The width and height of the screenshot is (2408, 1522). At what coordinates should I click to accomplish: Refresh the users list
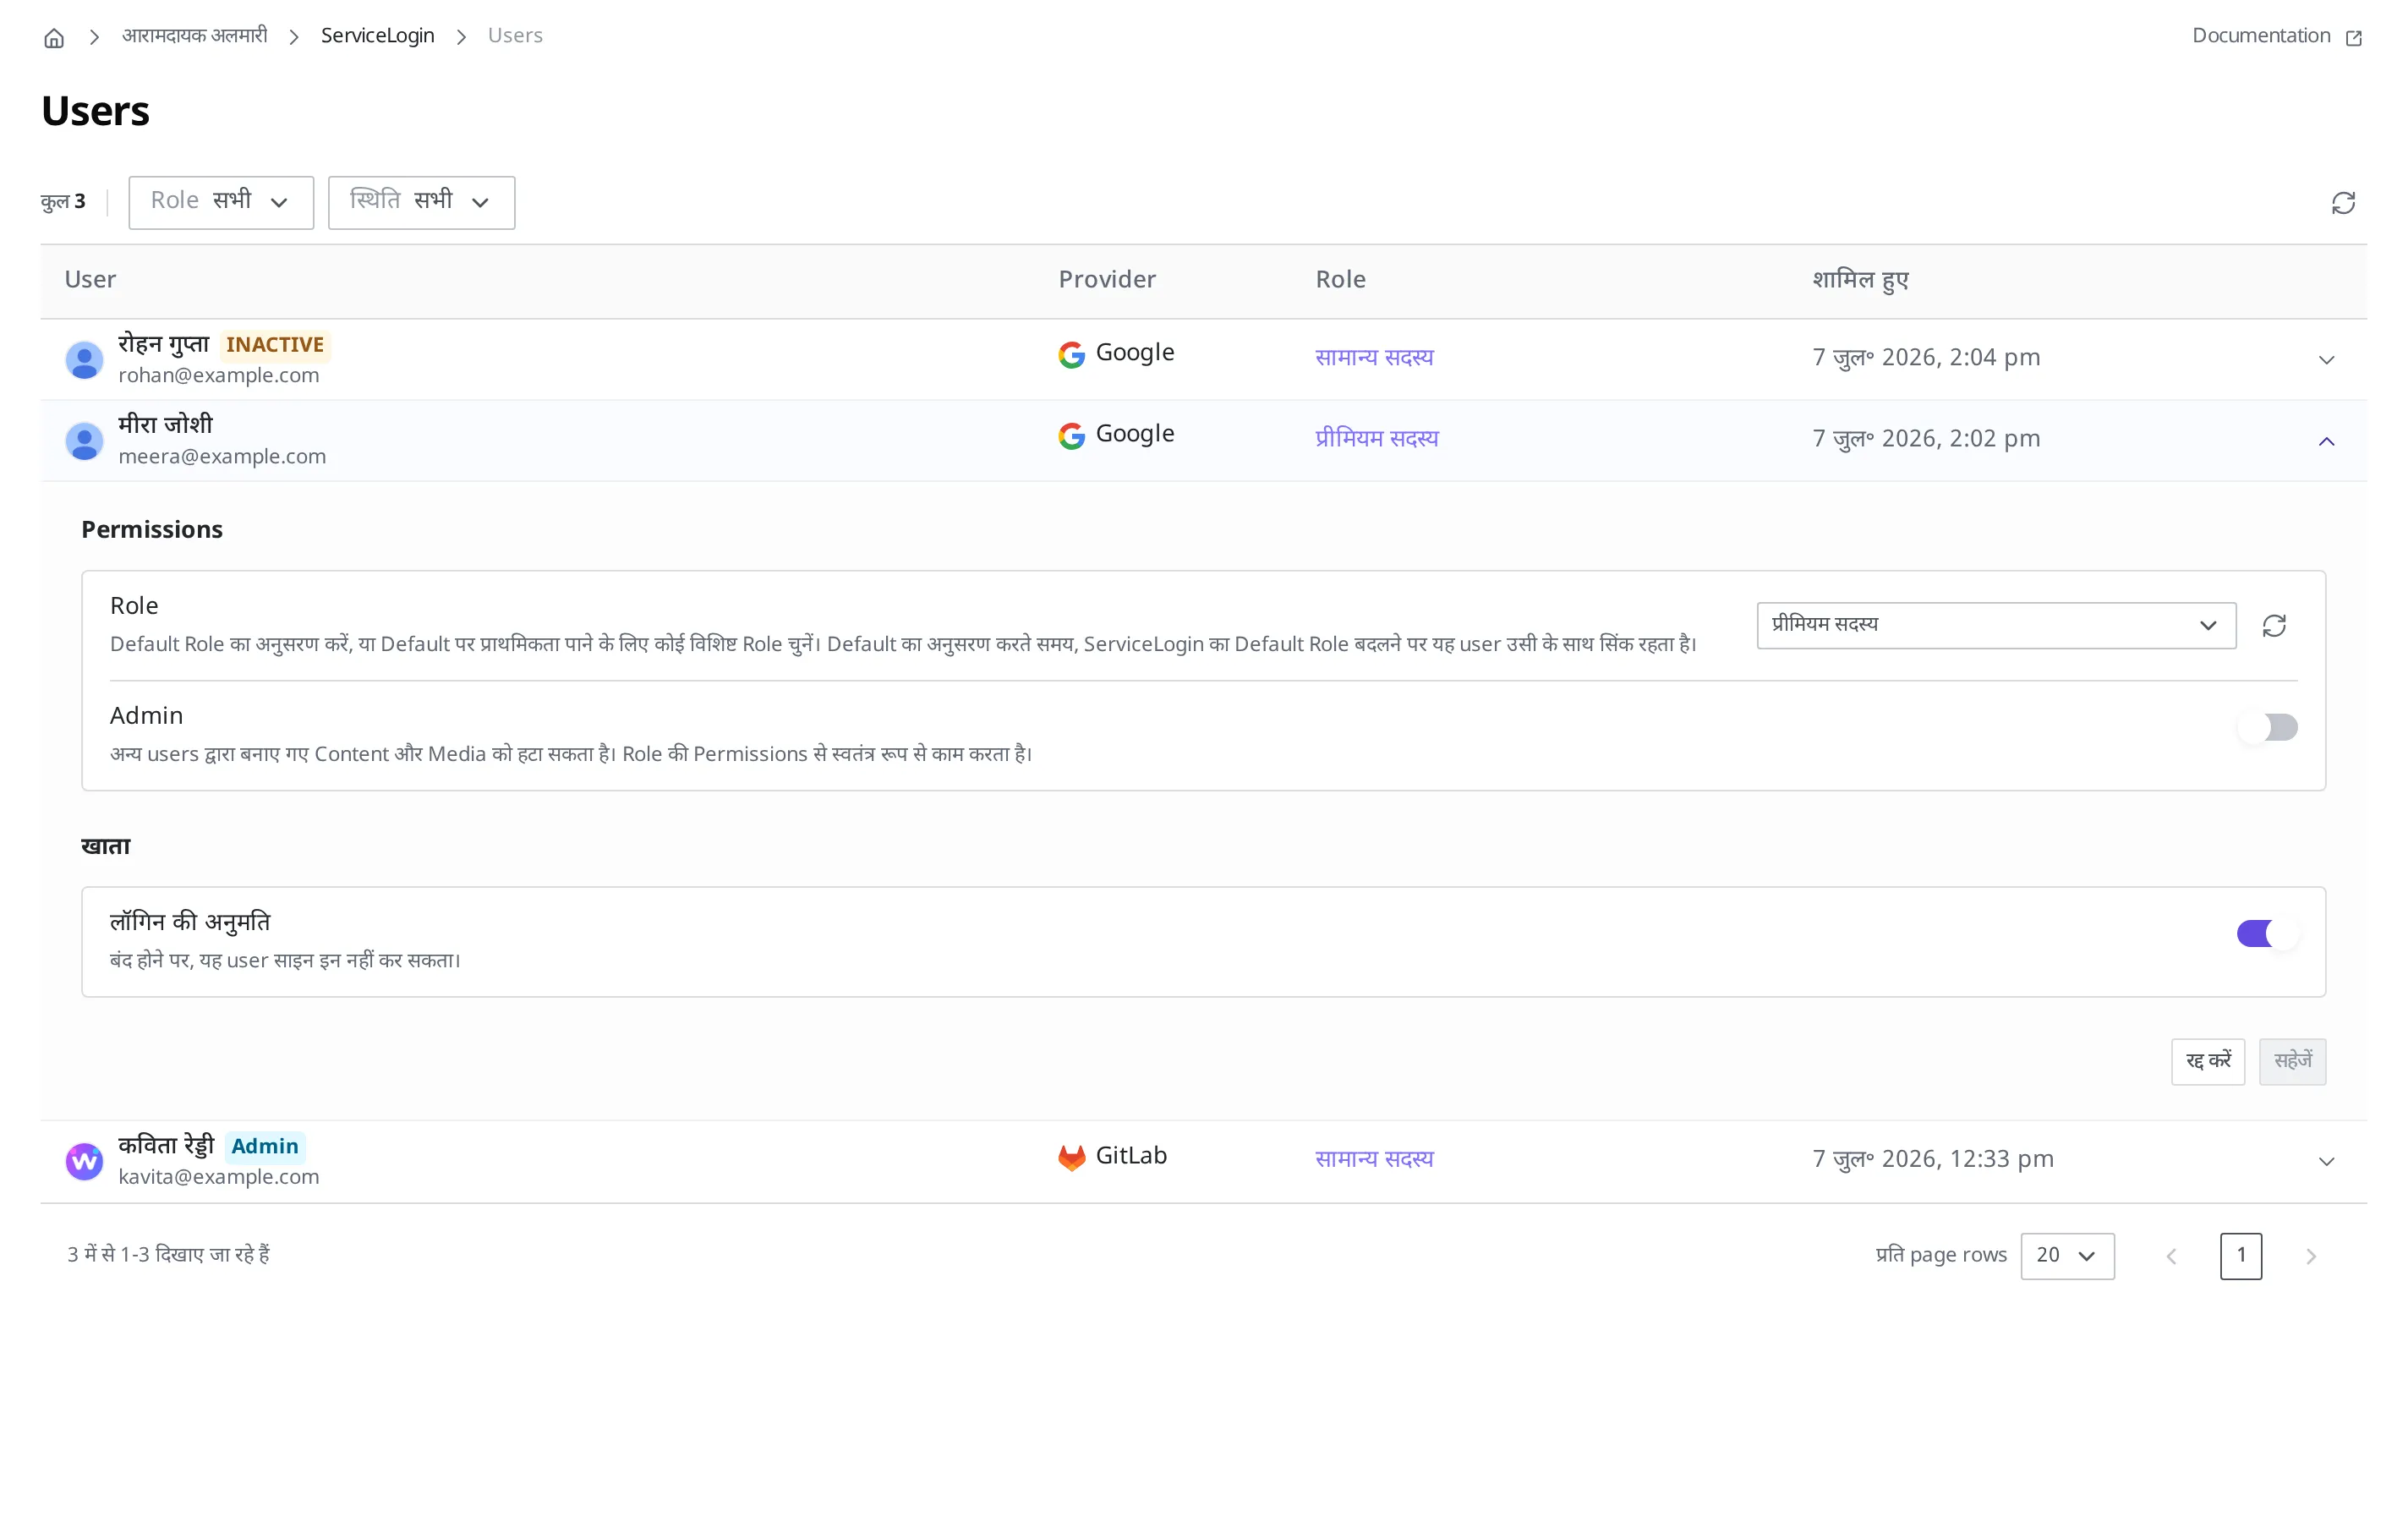click(2343, 203)
